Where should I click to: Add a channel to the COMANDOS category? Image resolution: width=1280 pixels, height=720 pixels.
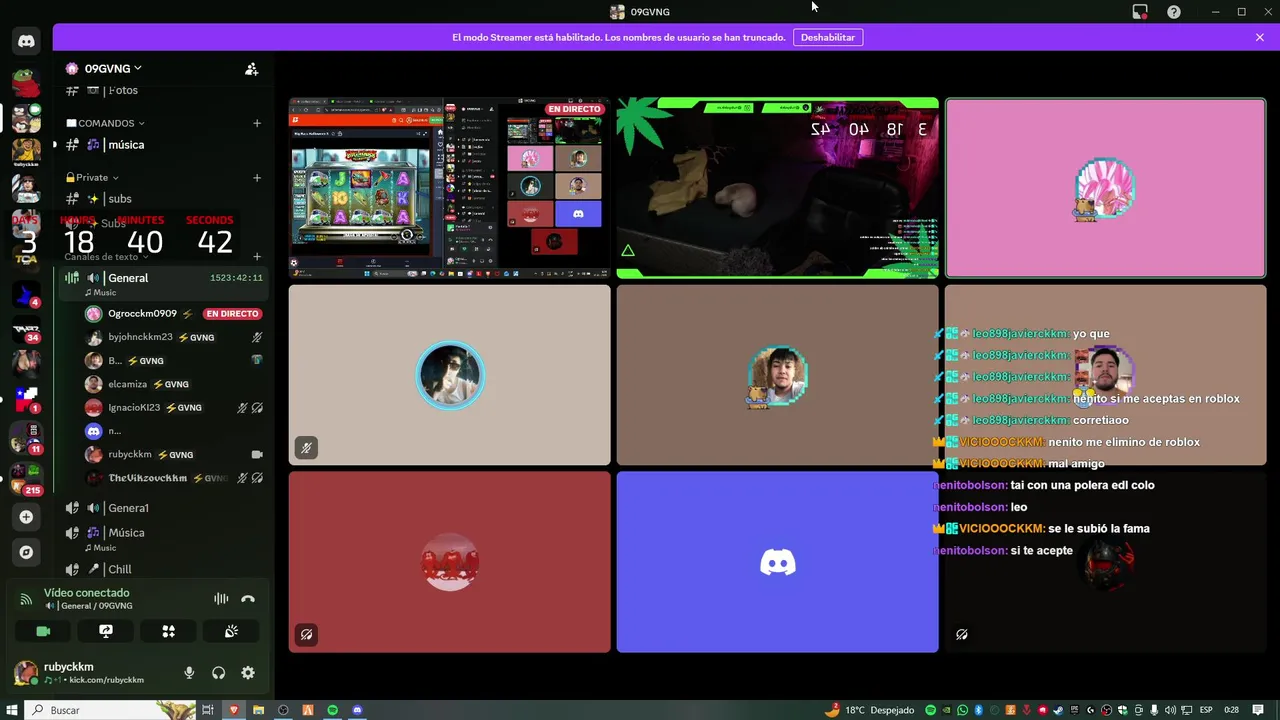[257, 123]
